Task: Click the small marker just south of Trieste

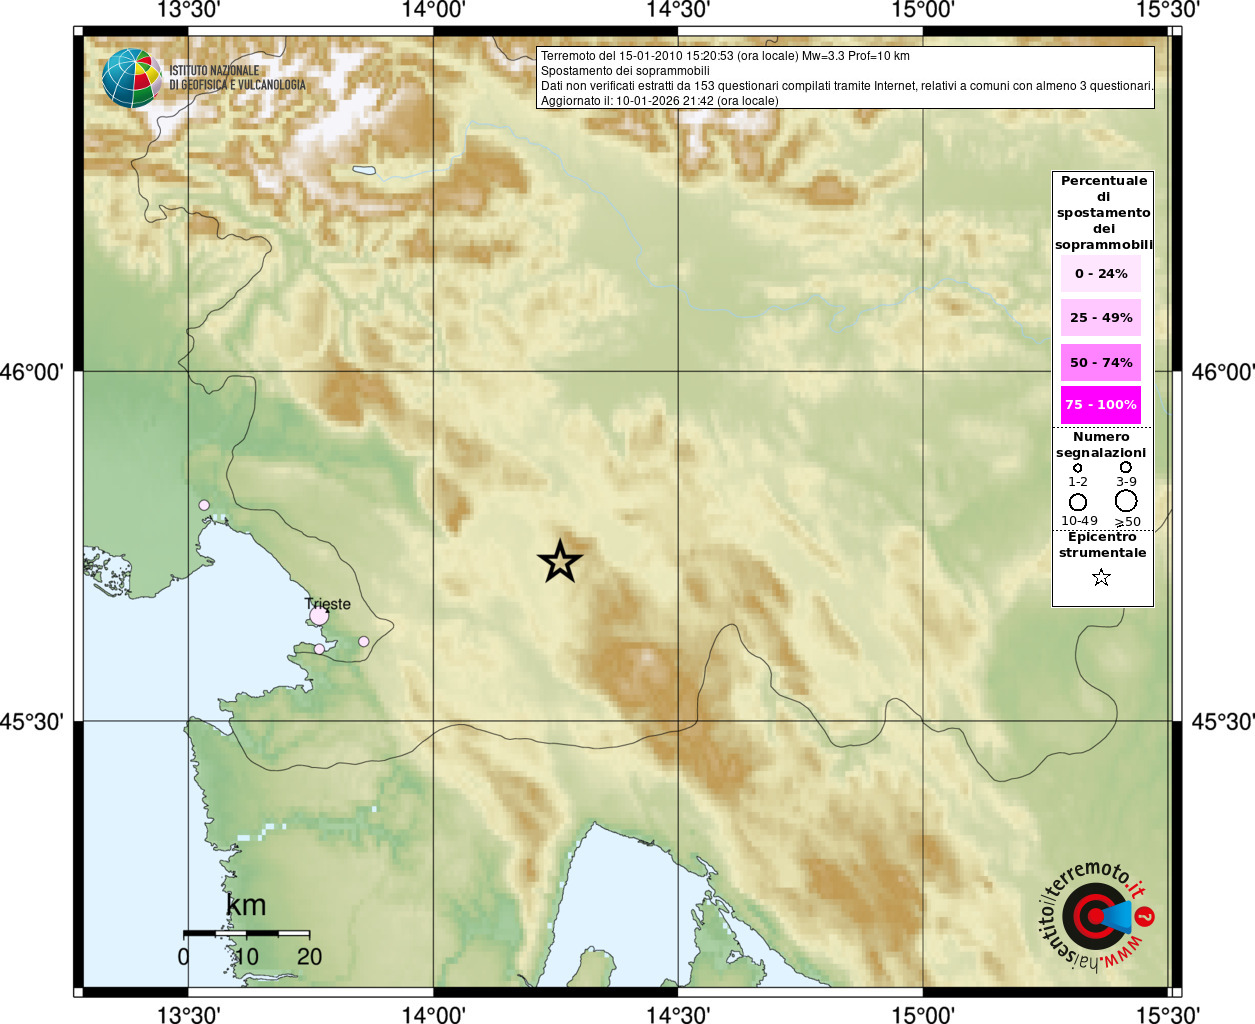Action: coord(319,649)
